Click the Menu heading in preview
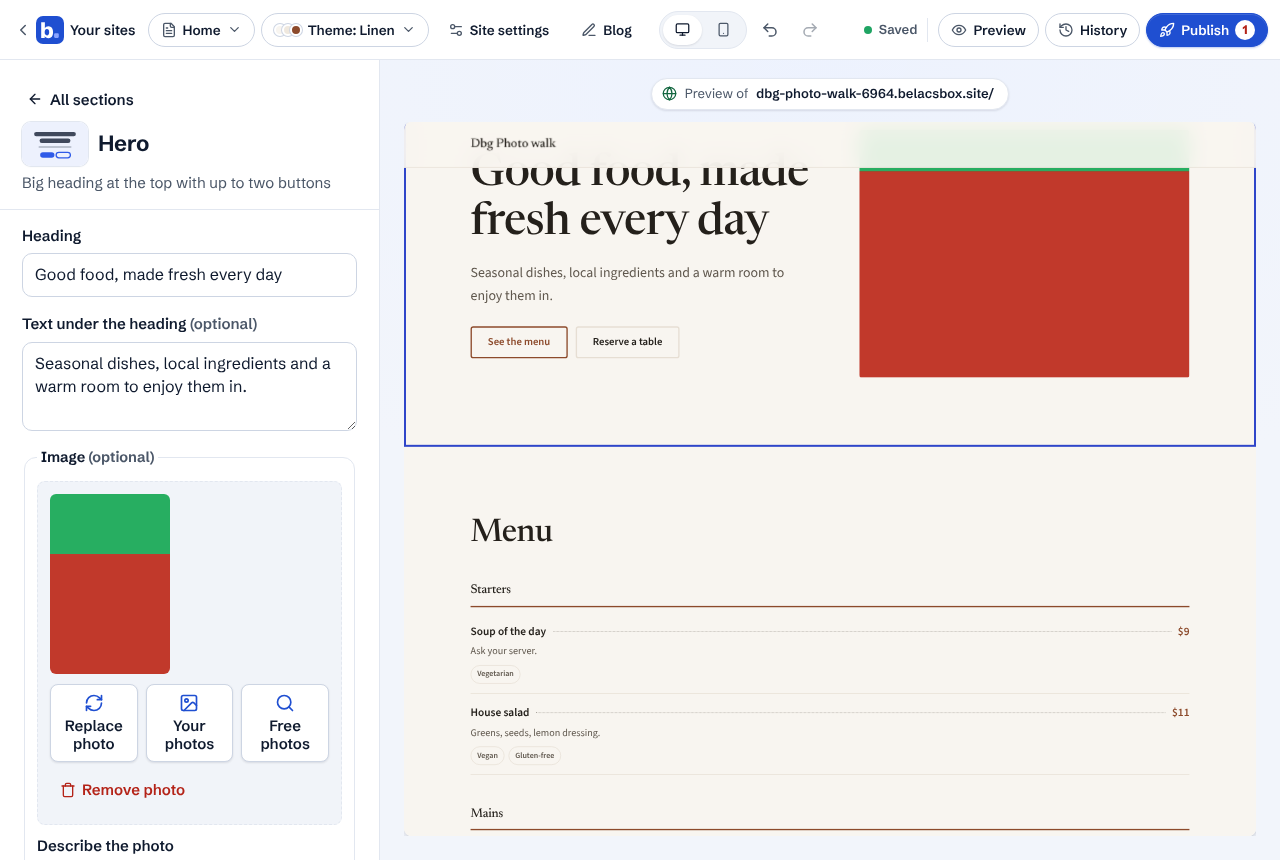Viewport: 1280px width, 860px height. point(512,530)
